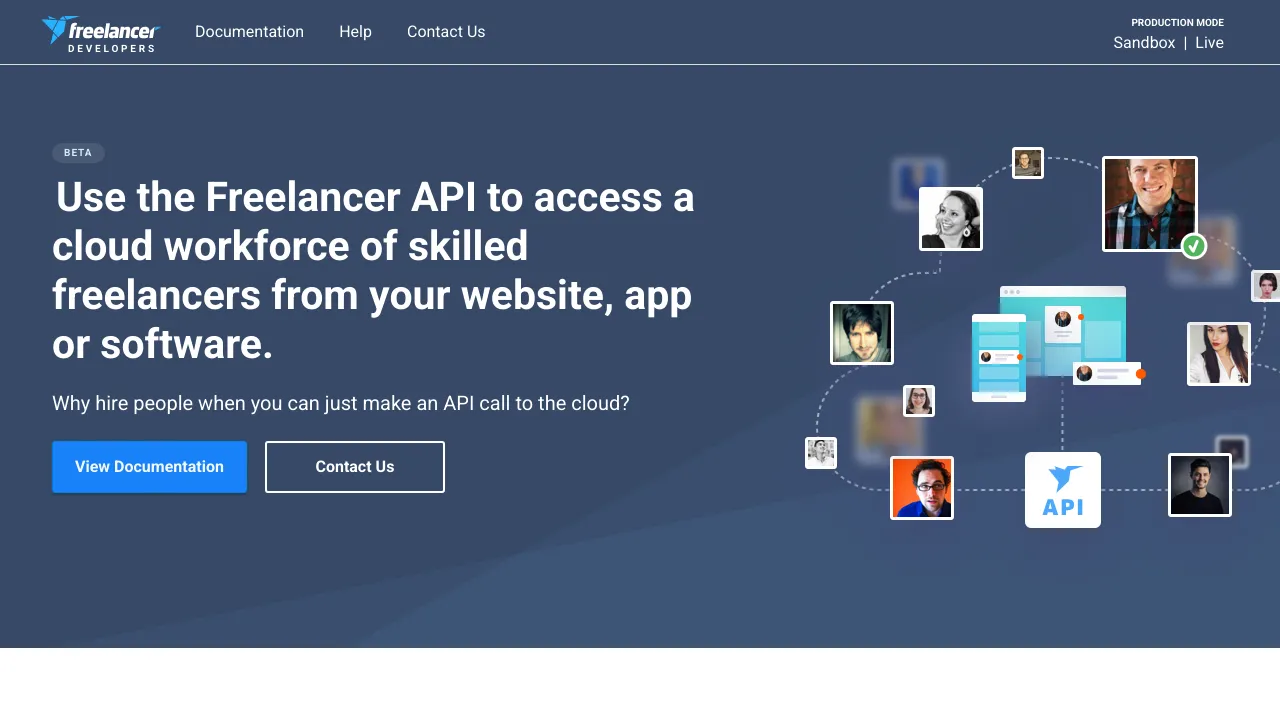The image size is (1280, 720).
Task: Open the Help menu item
Action: 355,32
